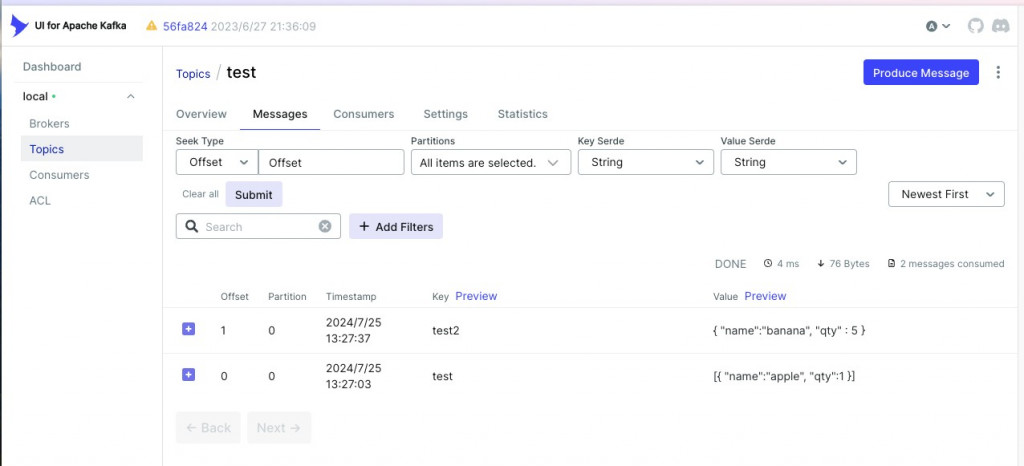Open the GitHub repository icon

(976, 26)
